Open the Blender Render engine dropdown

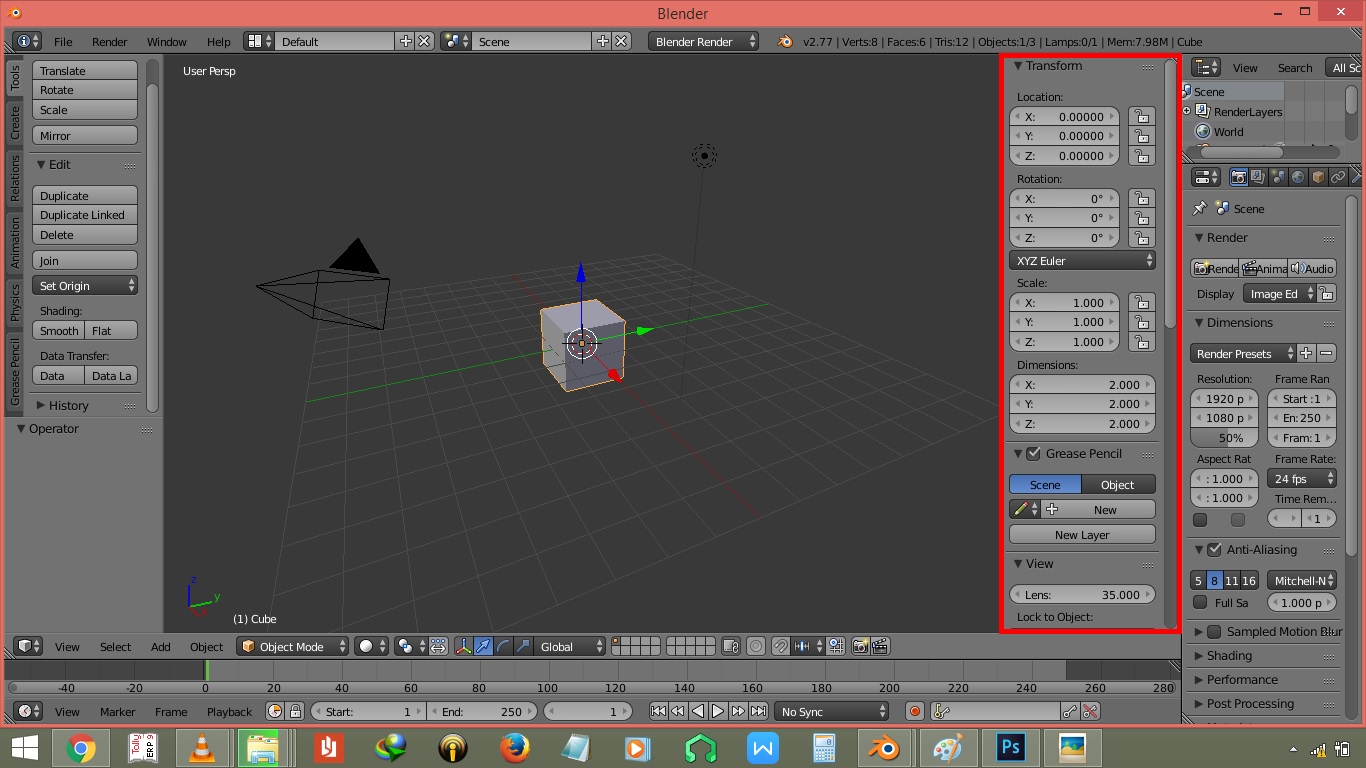[x=703, y=41]
